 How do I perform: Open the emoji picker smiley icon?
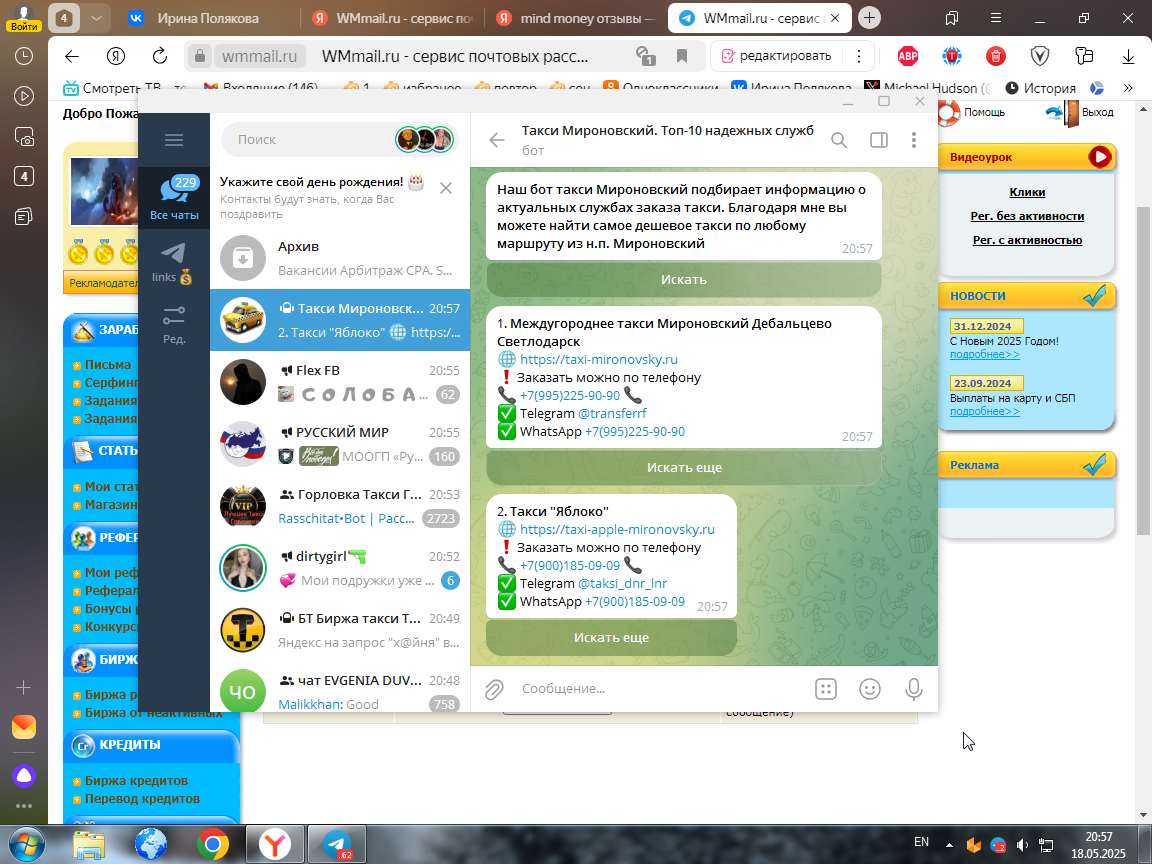[x=870, y=689]
